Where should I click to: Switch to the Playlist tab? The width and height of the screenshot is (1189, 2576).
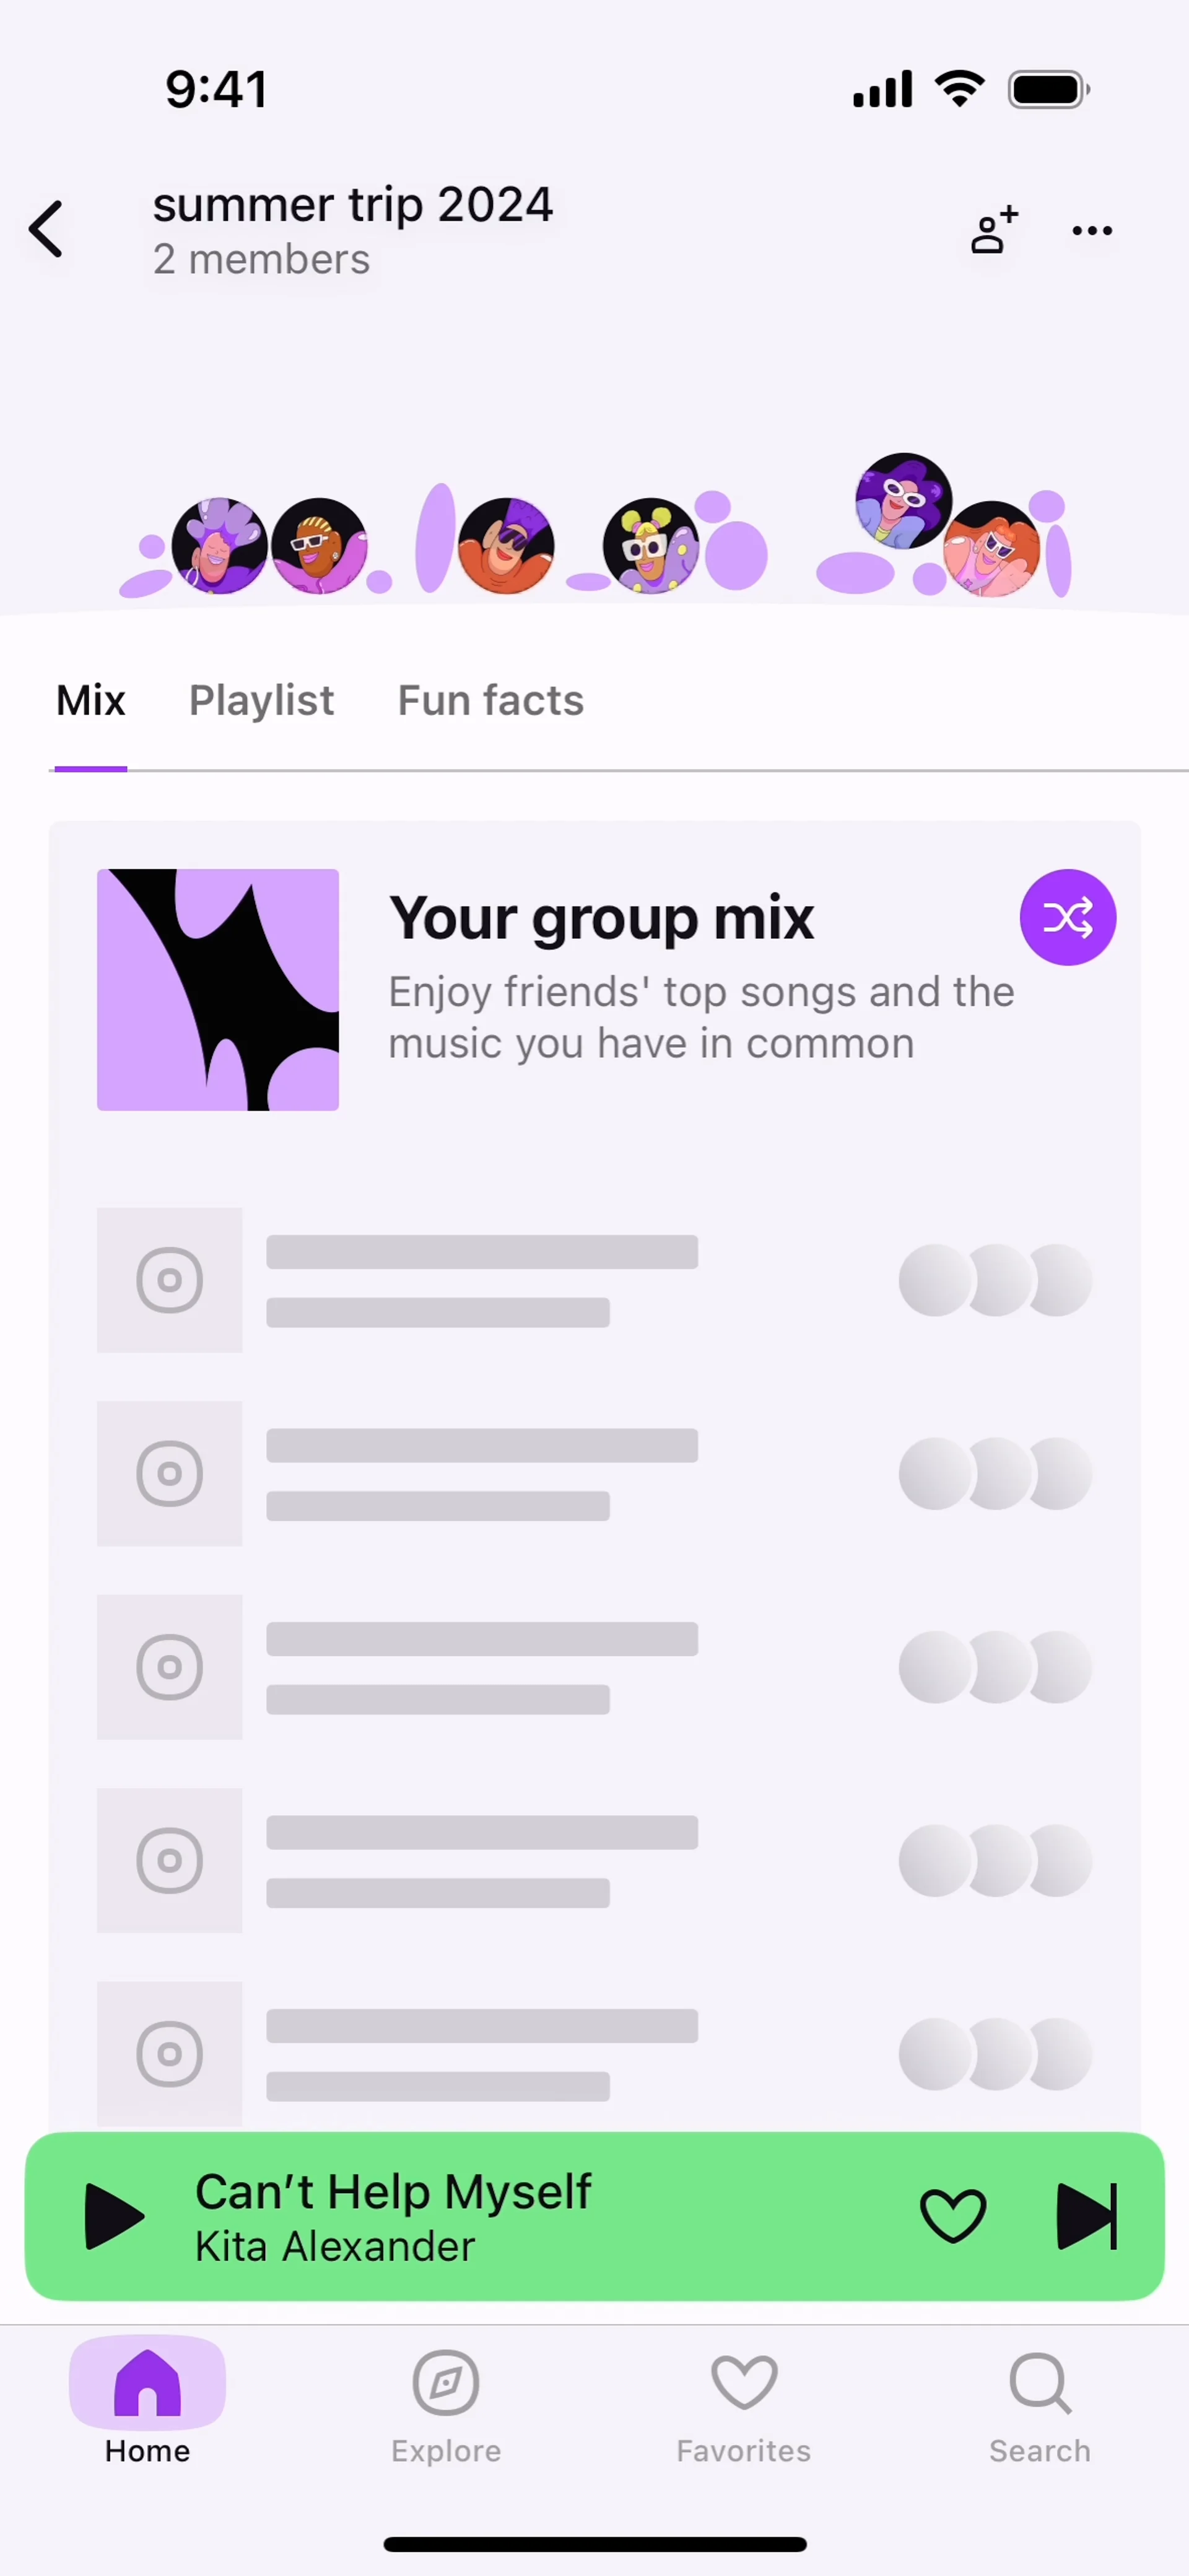(x=261, y=701)
